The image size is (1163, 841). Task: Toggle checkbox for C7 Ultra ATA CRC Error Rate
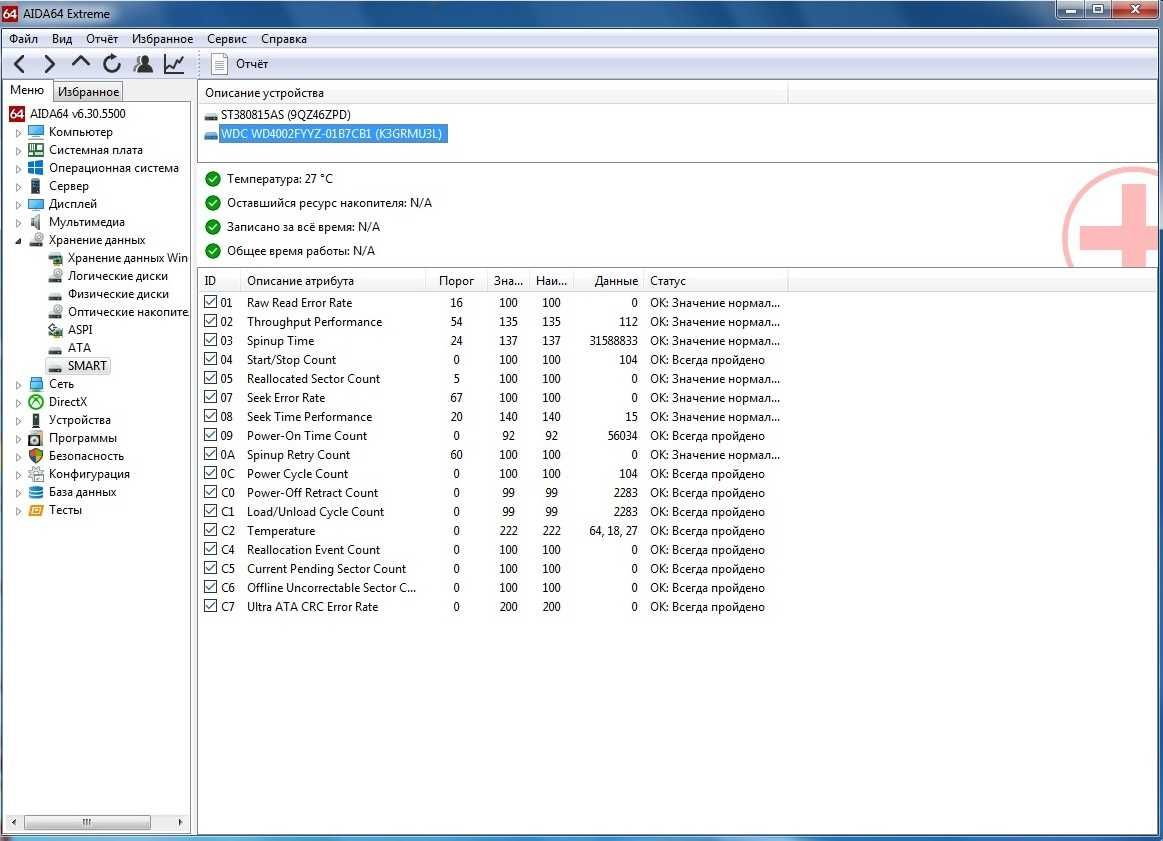tap(211, 606)
